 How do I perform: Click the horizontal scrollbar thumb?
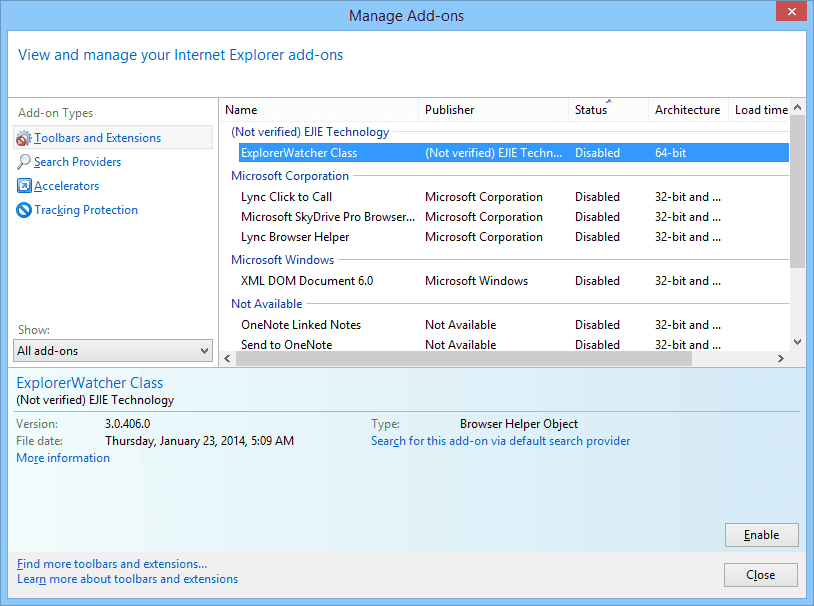click(x=464, y=358)
